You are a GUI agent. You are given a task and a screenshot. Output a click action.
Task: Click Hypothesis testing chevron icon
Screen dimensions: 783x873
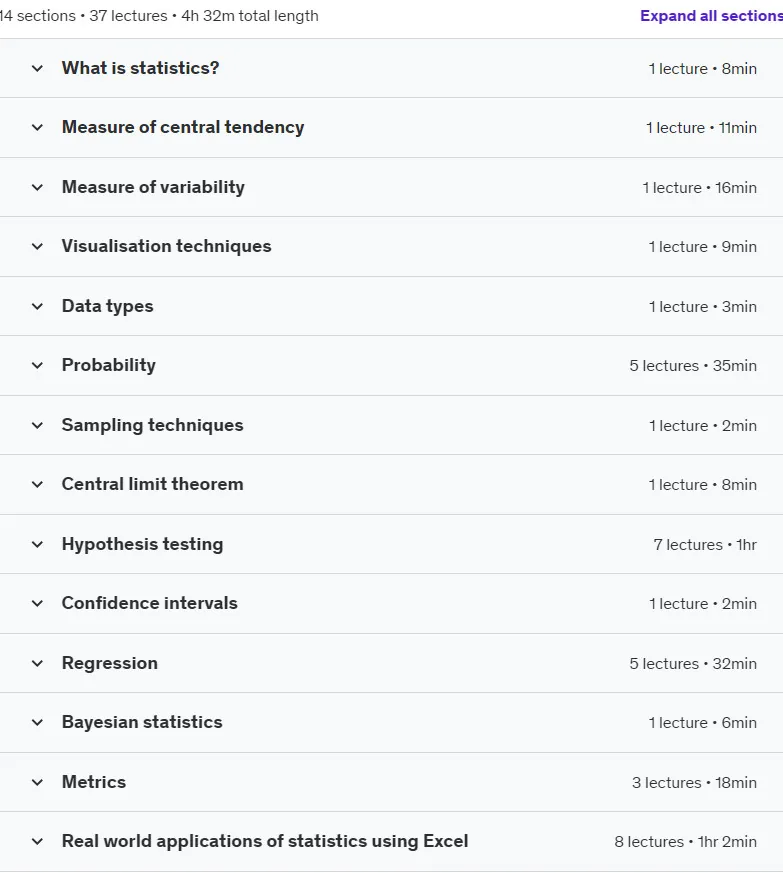click(x=37, y=545)
